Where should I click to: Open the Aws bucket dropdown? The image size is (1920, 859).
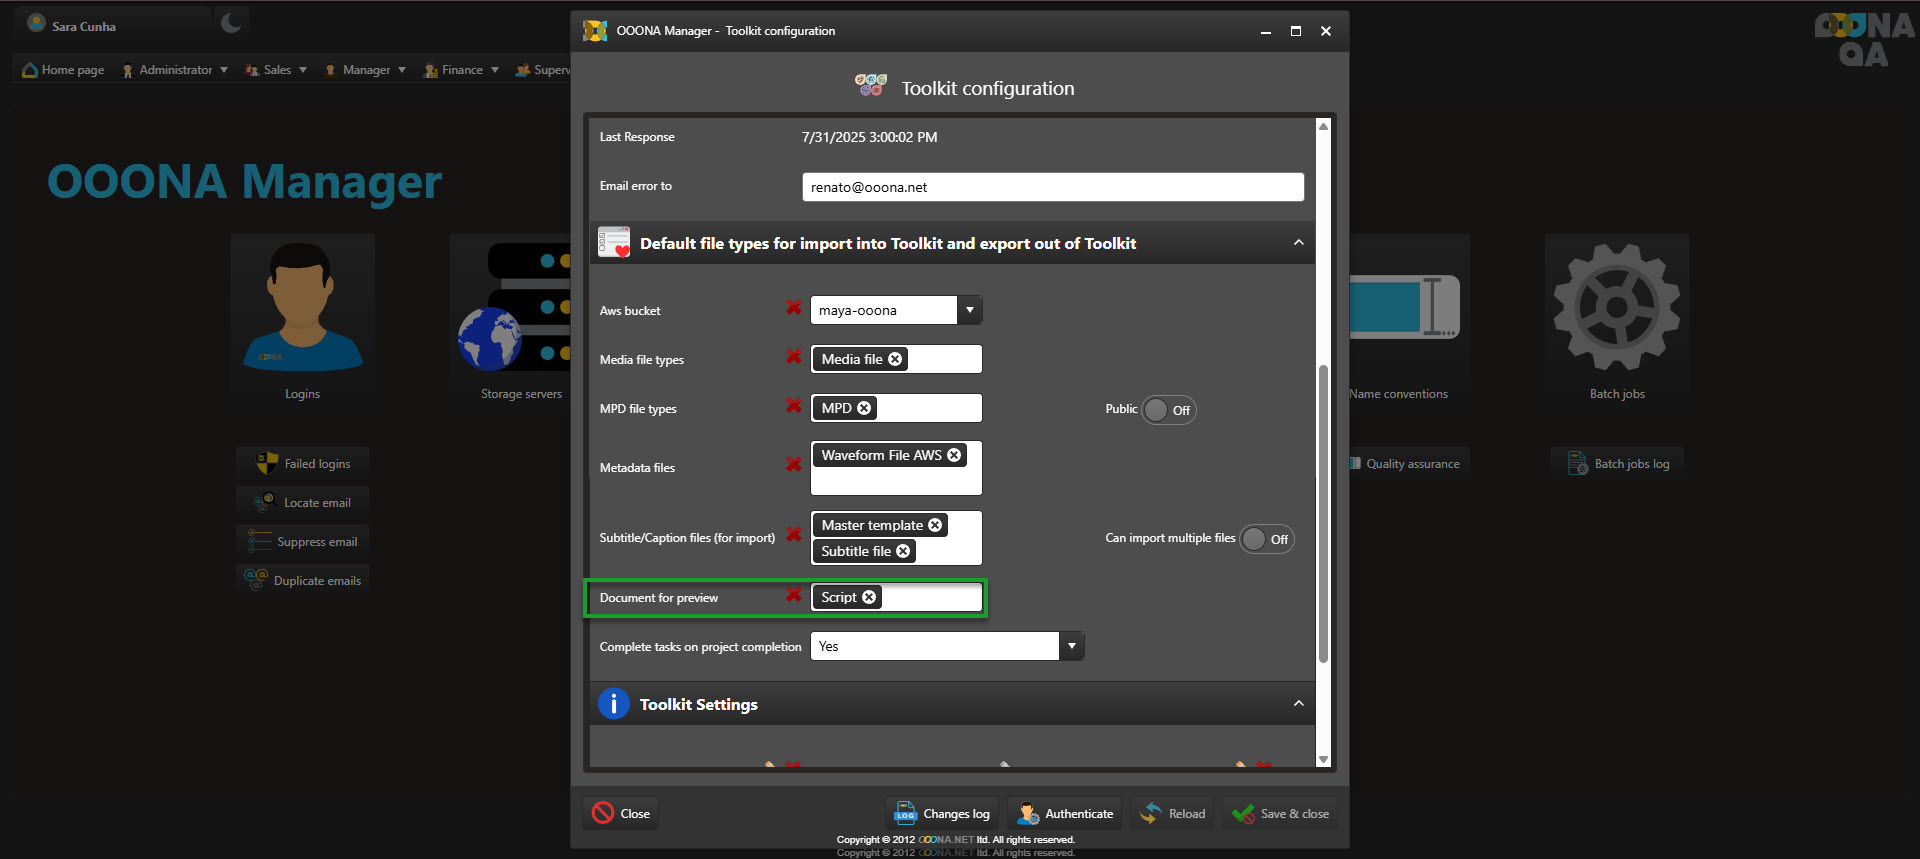(969, 310)
